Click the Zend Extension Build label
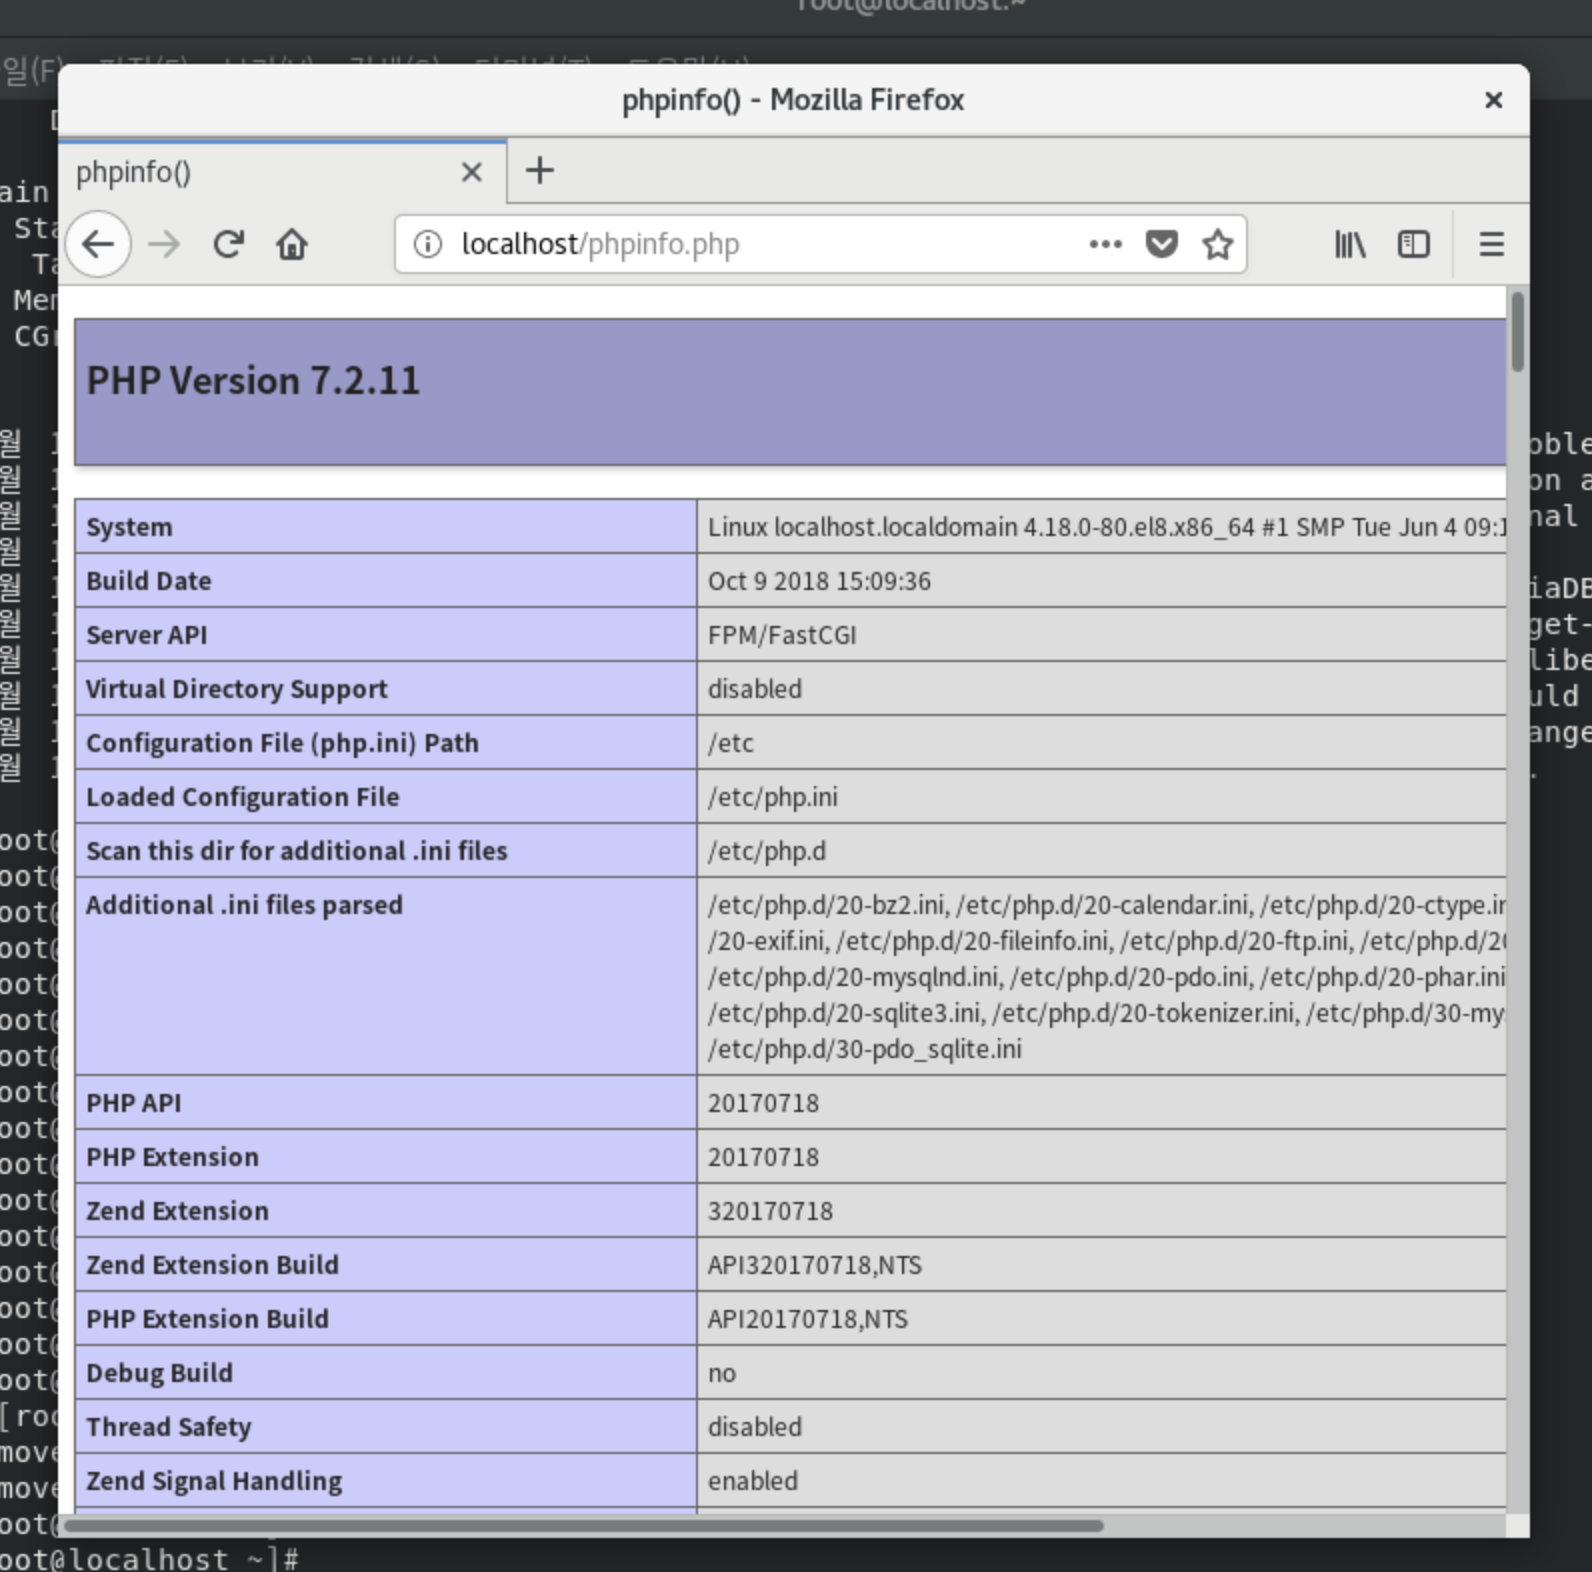This screenshot has width=1592, height=1572. click(x=212, y=1265)
